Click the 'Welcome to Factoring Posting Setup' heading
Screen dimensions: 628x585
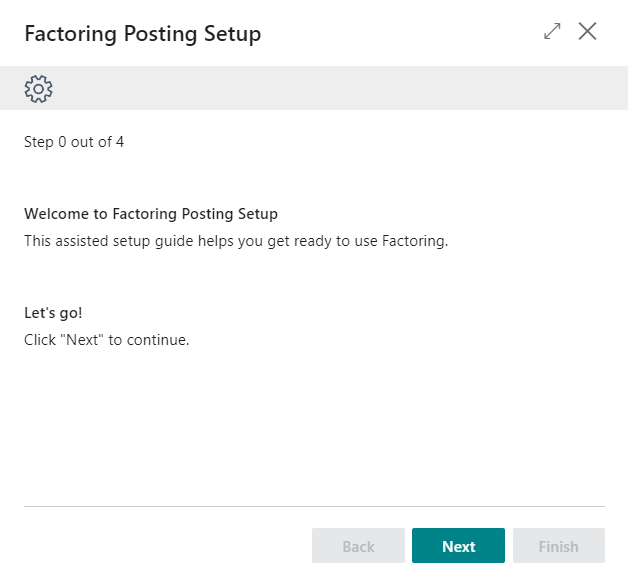coord(151,214)
